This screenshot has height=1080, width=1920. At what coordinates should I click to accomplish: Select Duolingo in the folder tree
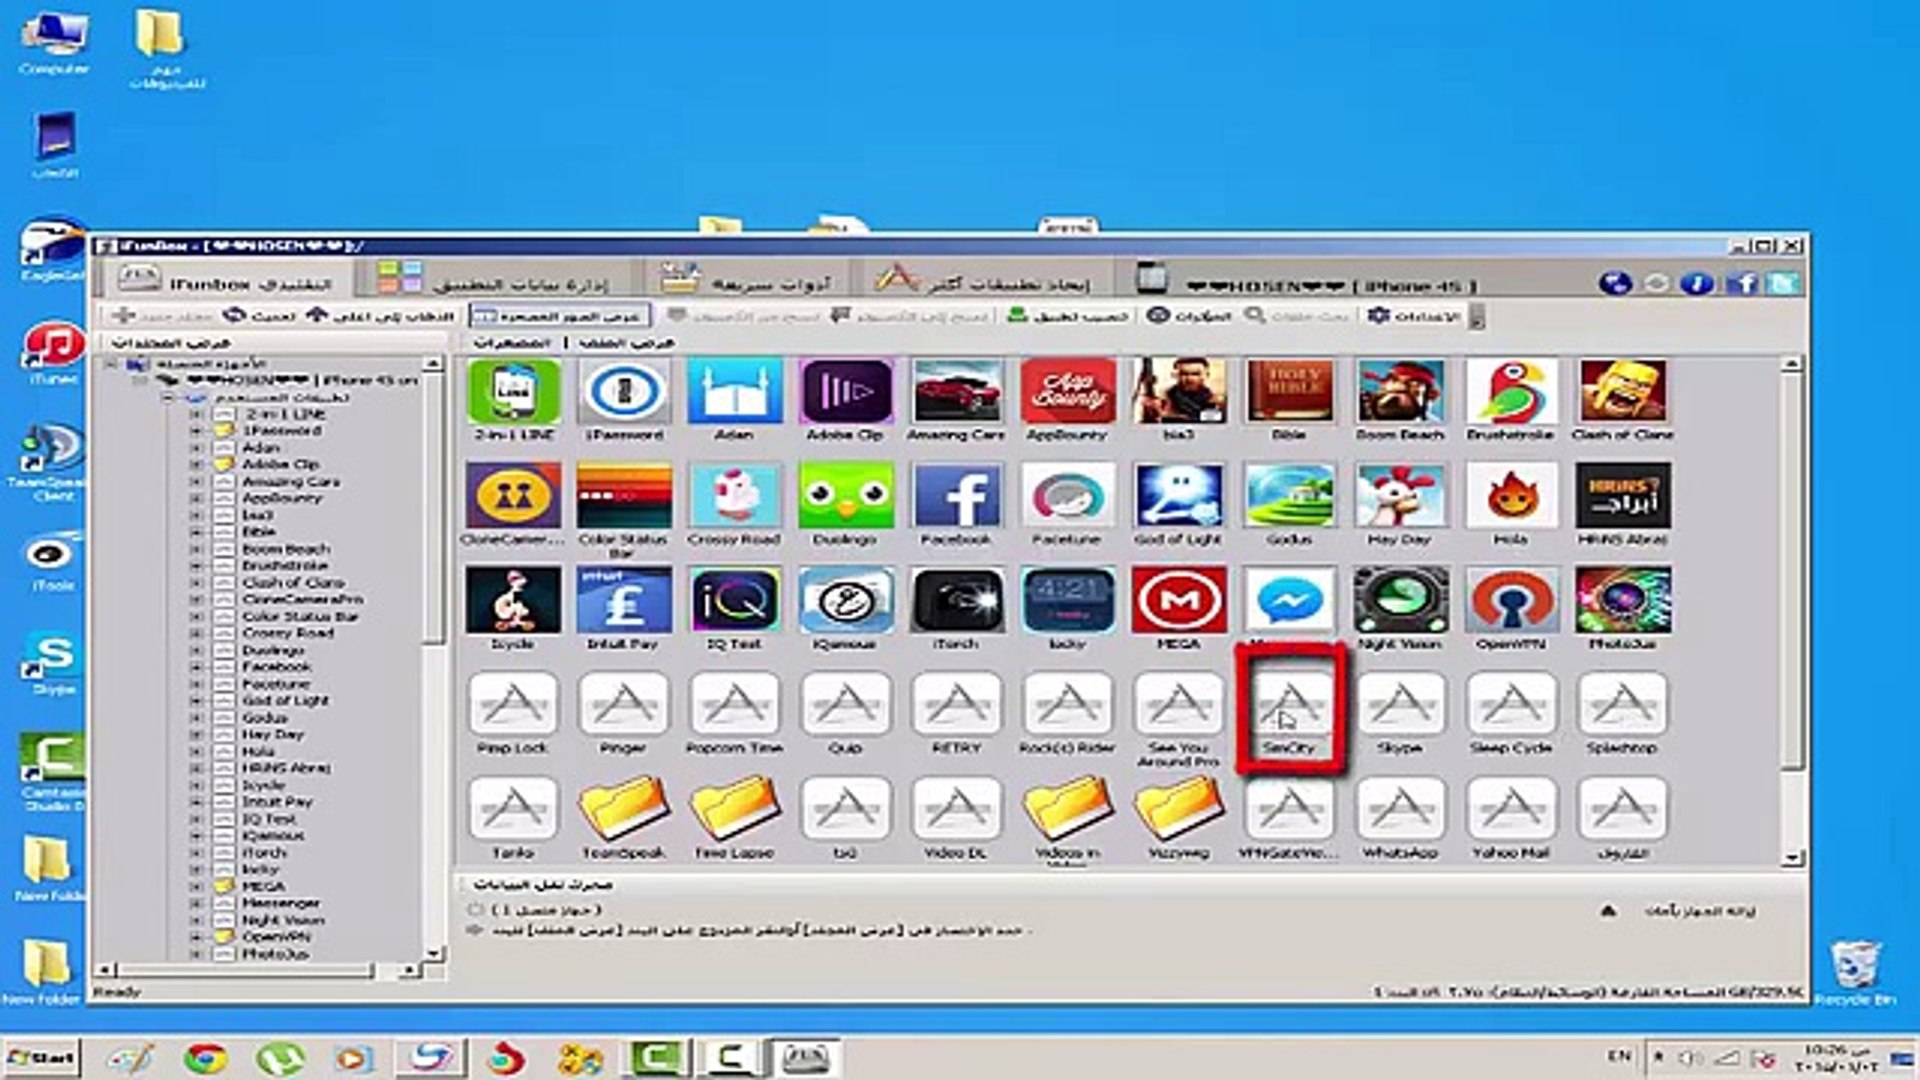pos(273,650)
